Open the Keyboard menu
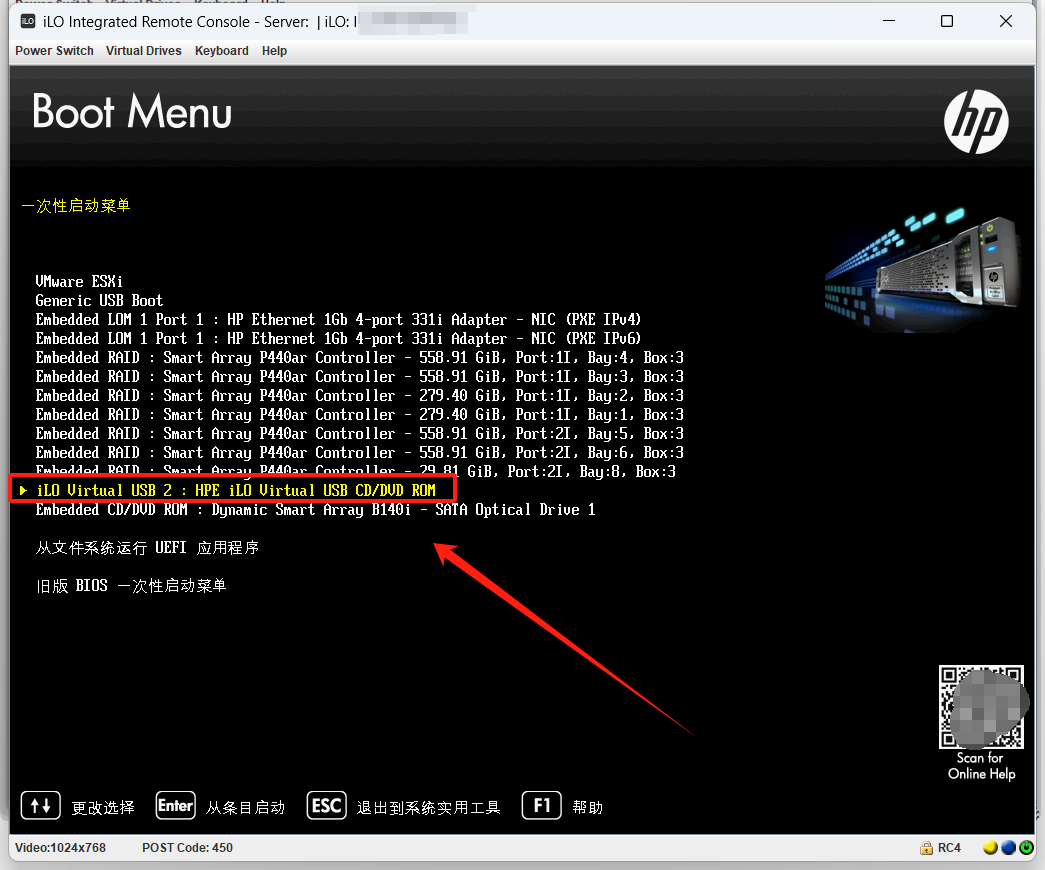This screenshot has height=870, width=1045. pyautogui.click(x=221, y=51)
